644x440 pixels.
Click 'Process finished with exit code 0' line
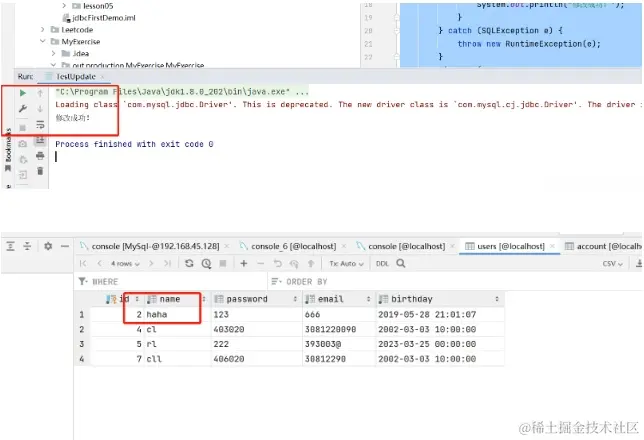pos(134,144)
